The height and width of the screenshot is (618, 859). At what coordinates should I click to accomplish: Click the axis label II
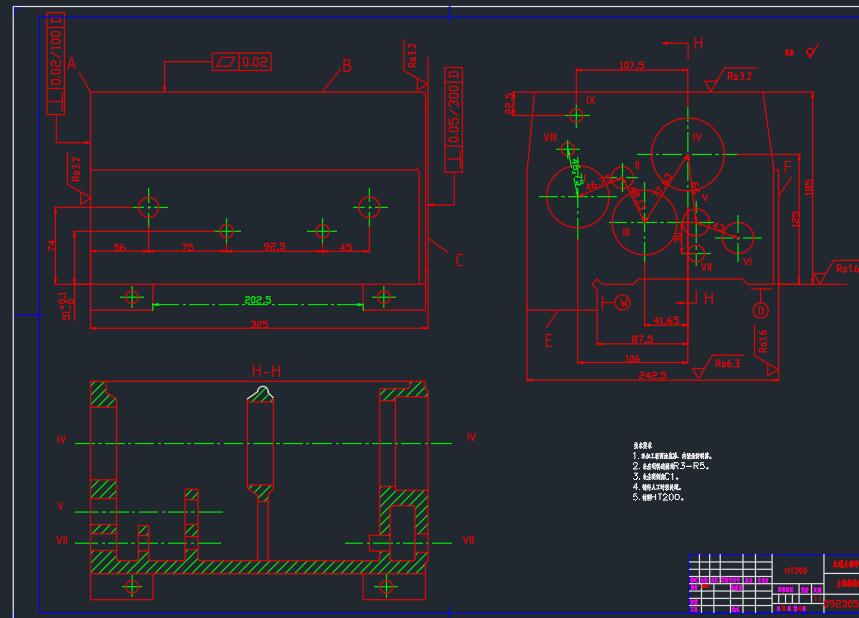coord(637,165)
